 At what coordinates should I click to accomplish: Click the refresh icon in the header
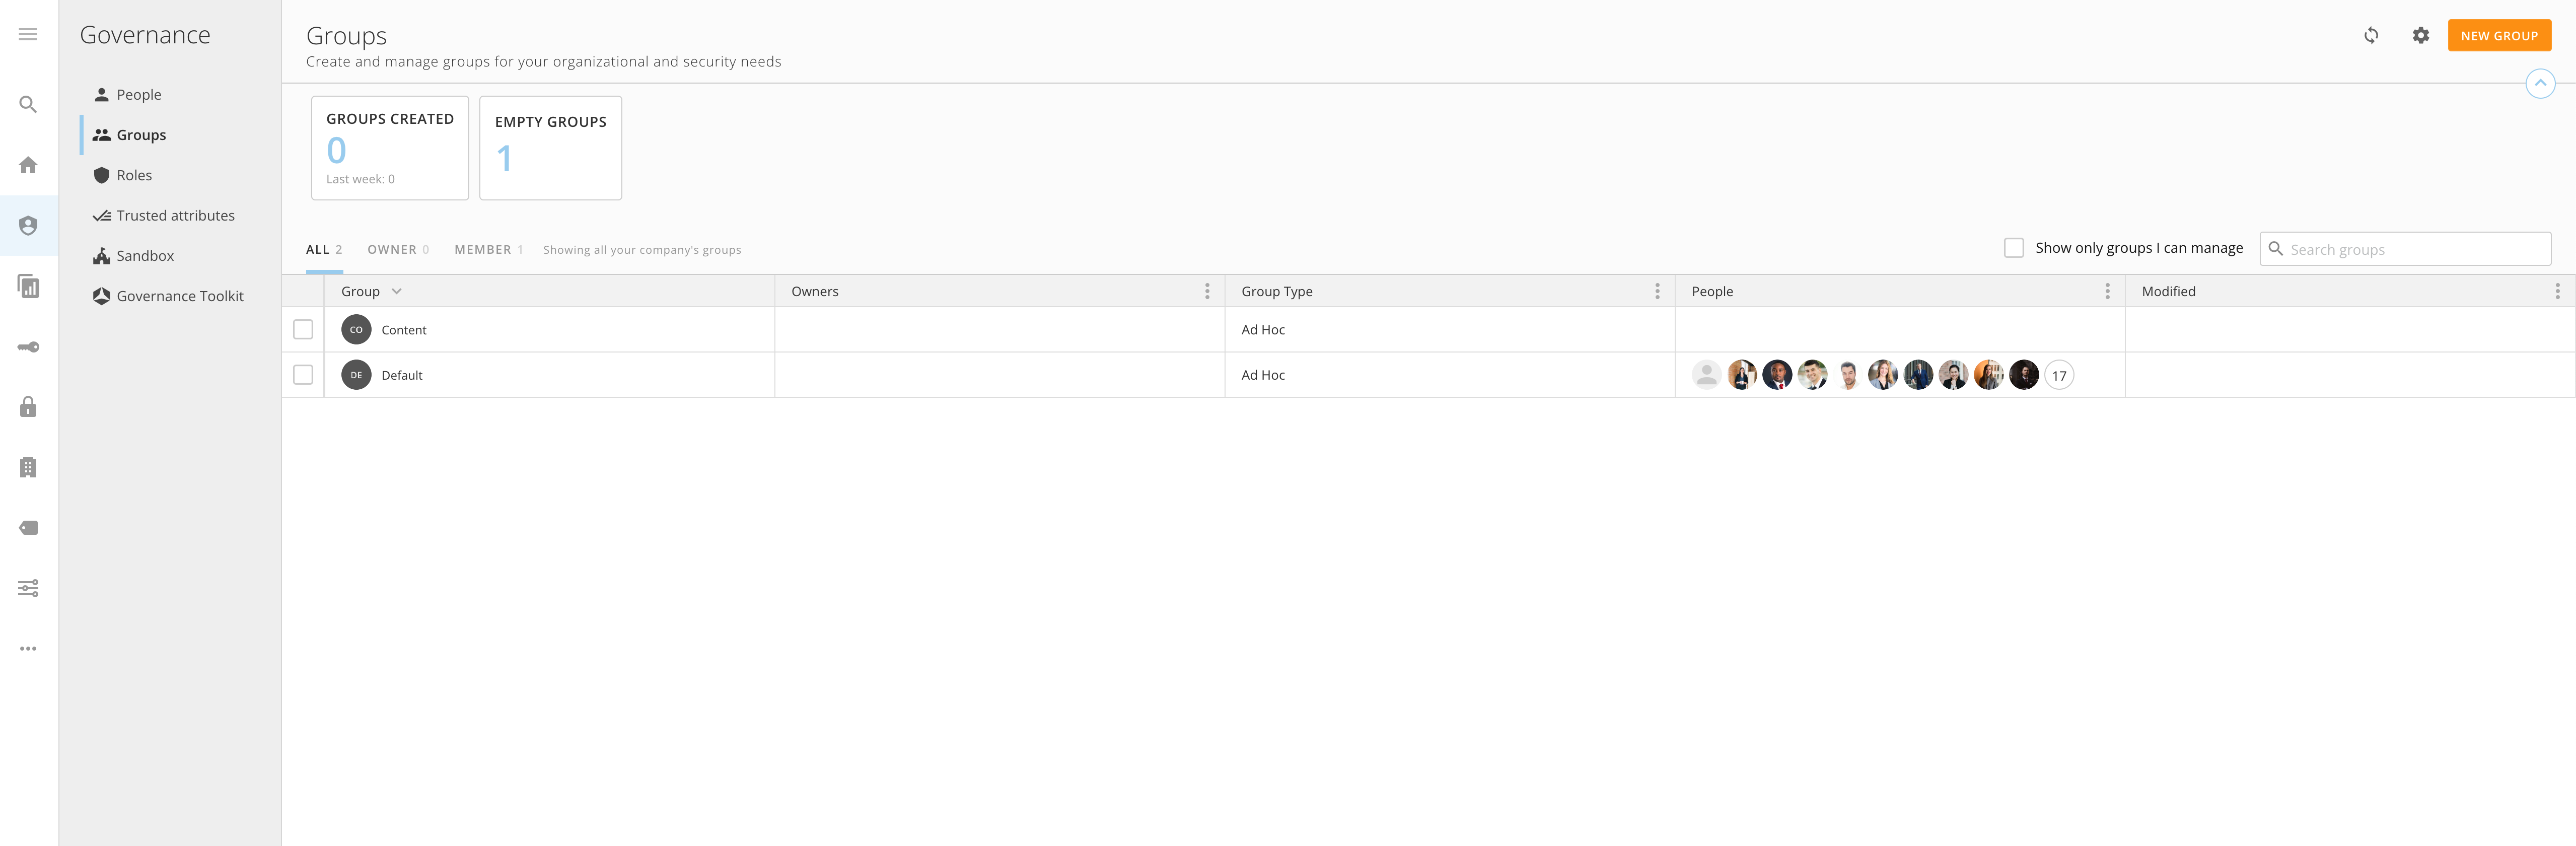tap(2371, 36)
